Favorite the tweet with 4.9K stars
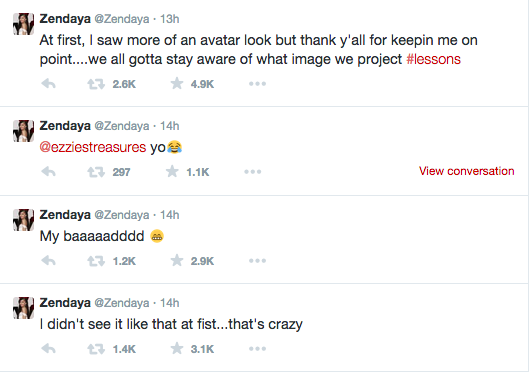The width and height of the screenshot is (529, 372). [x=177, y=83]
